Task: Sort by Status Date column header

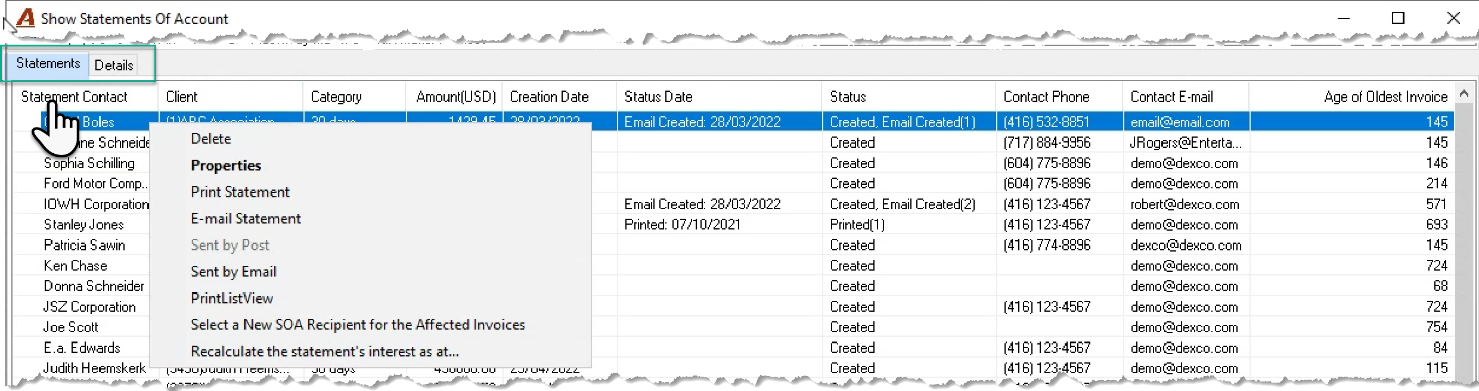Action: pyautogui.click(x=719, y=97)
